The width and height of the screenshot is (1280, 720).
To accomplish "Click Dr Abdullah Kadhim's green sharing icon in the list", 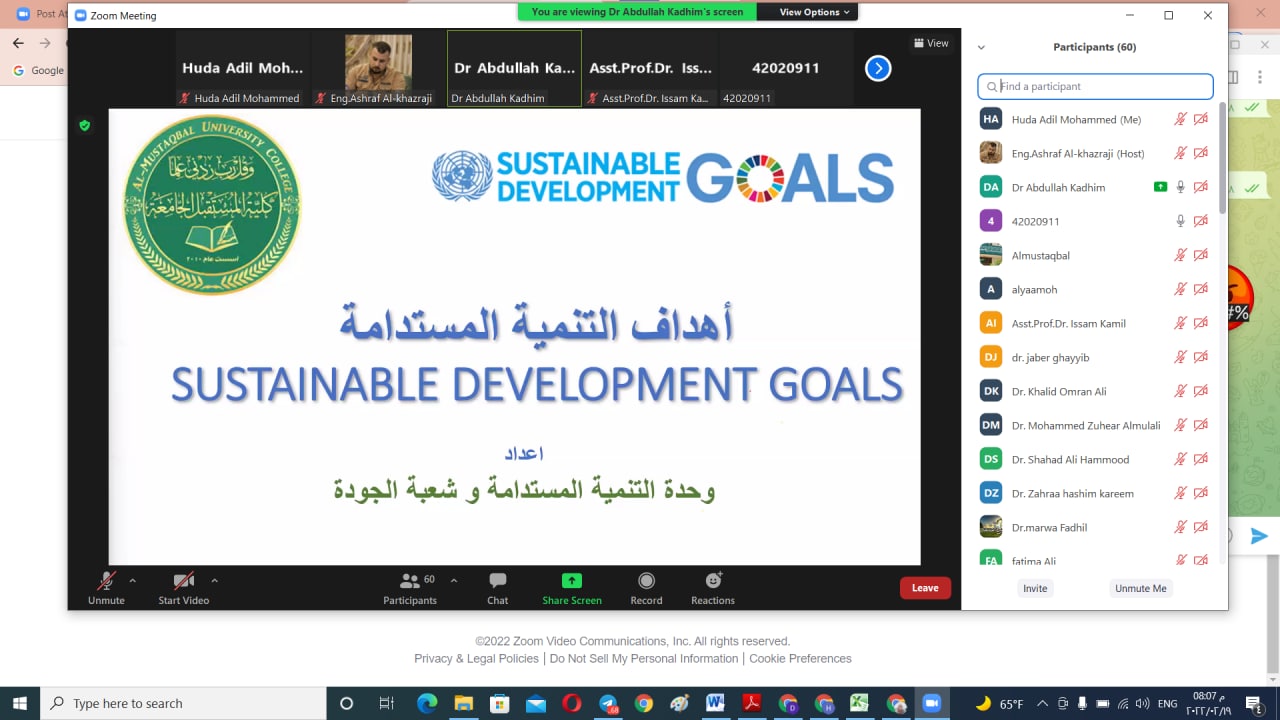I will point(1160,187).
